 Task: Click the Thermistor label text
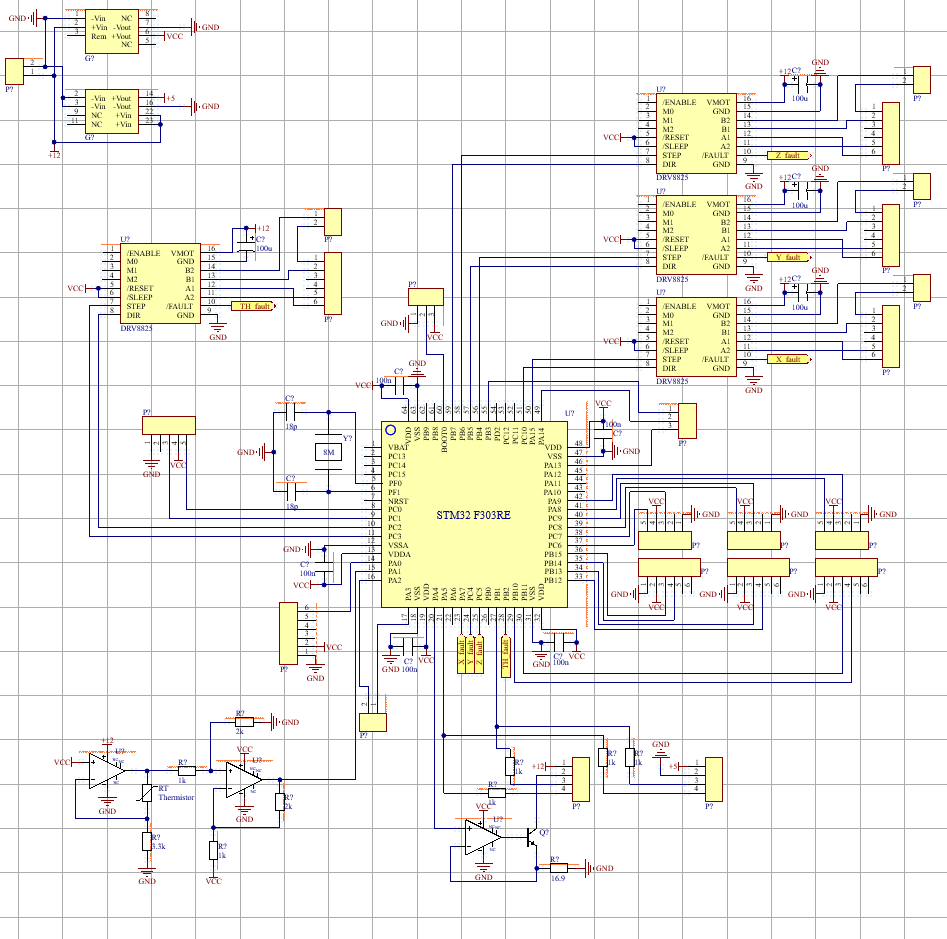click(176, 797)
